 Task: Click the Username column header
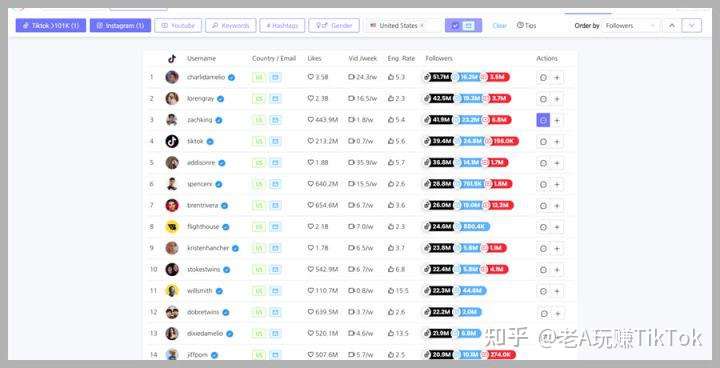(201, 59)
